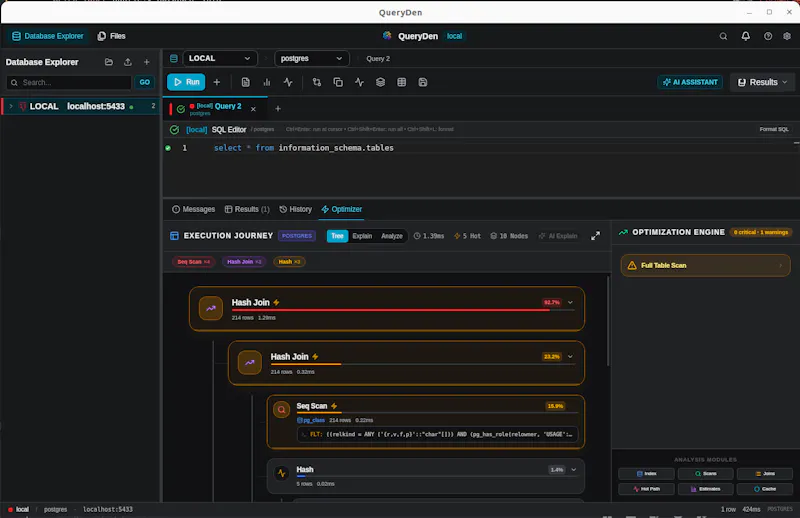Open notifications bell icon
Viewport: 800px width, 518px height.
745,36
